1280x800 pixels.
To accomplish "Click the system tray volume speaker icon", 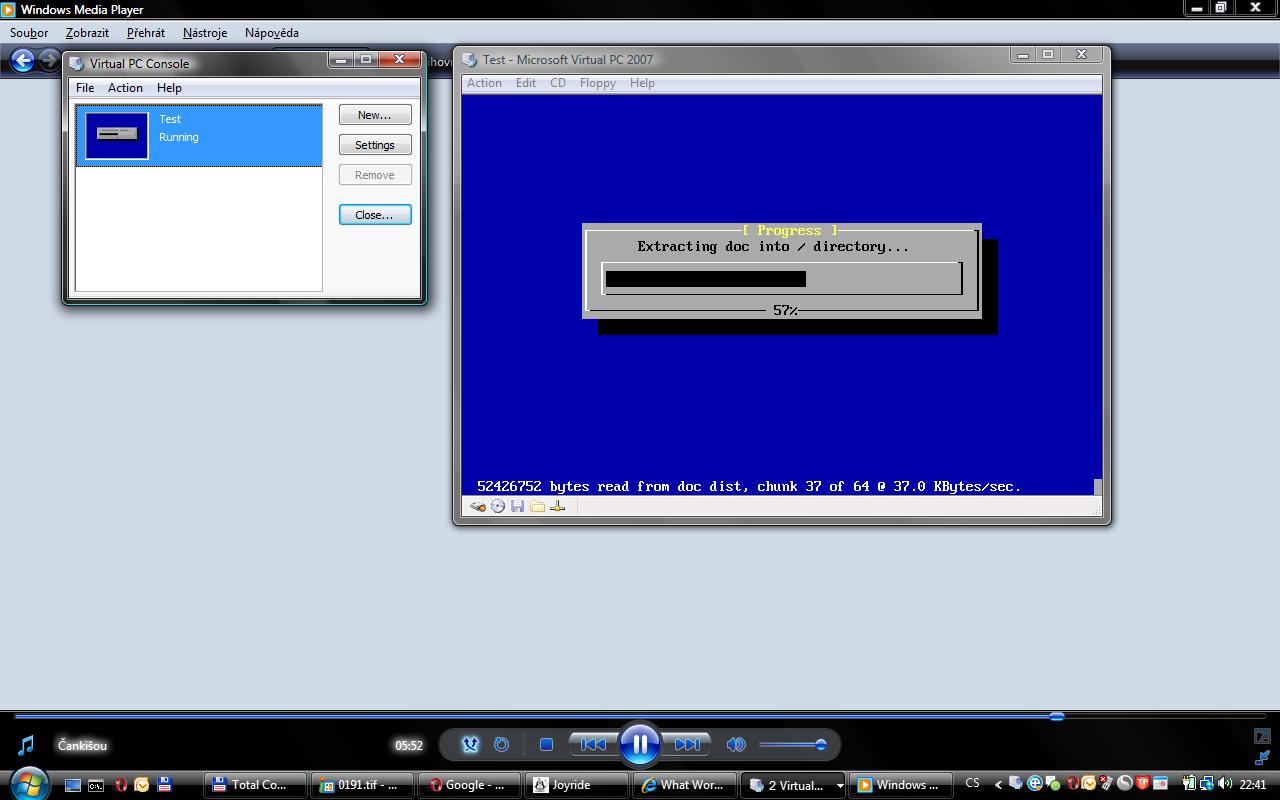I will (1224, 784).
